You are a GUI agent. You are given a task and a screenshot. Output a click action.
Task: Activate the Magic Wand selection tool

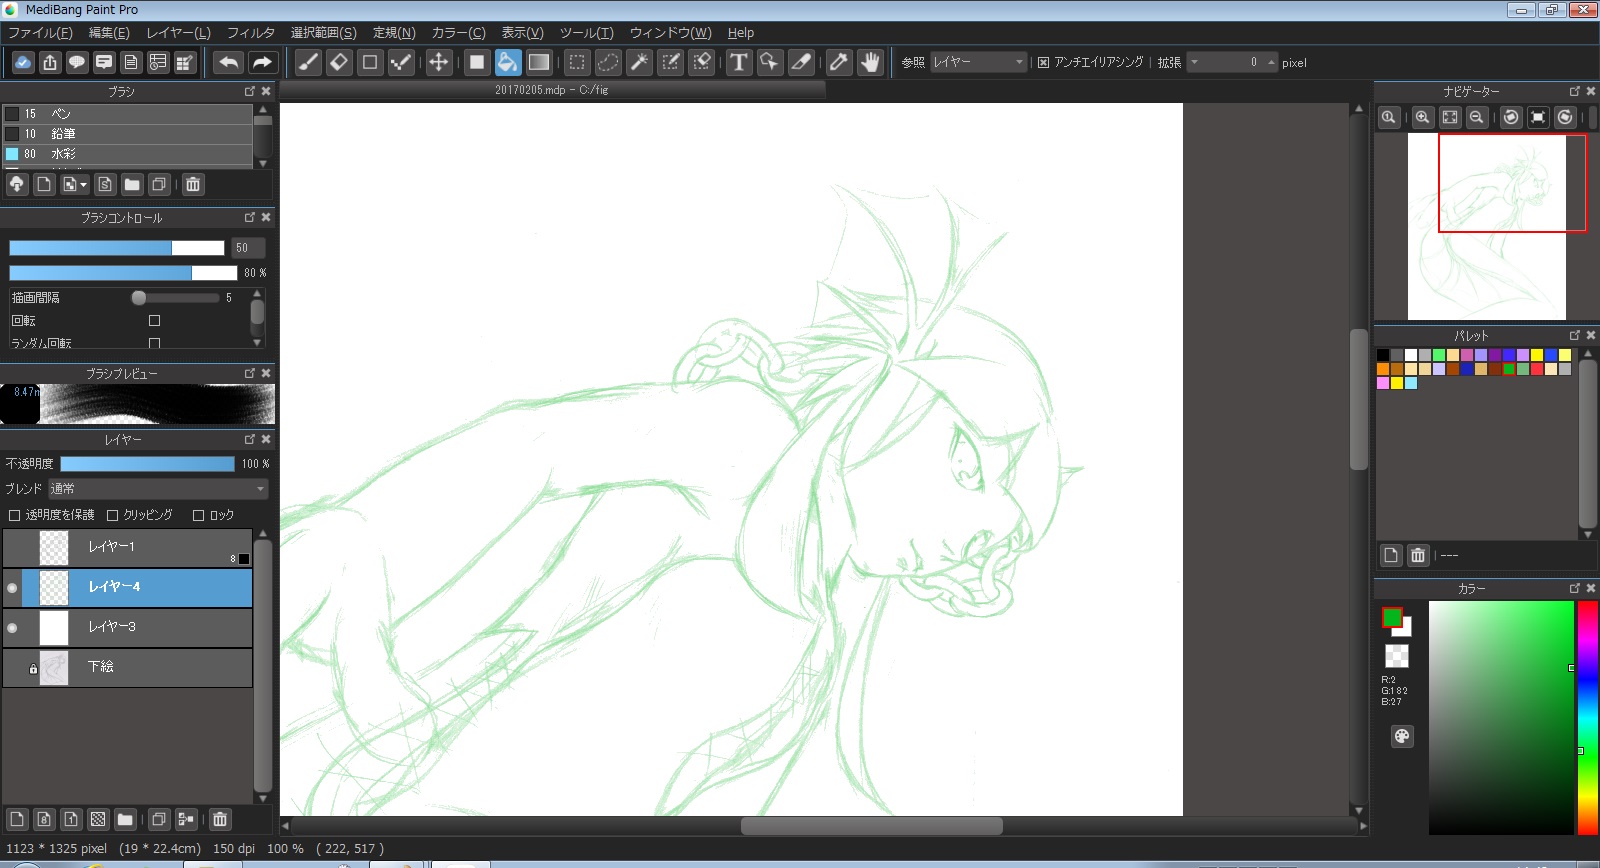tap(639, 62)
